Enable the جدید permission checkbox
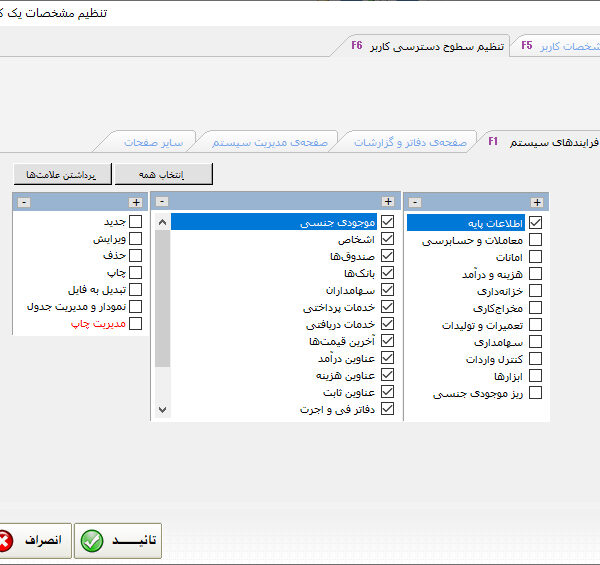Viewport: 600px width, 565px height. (136, 221)
